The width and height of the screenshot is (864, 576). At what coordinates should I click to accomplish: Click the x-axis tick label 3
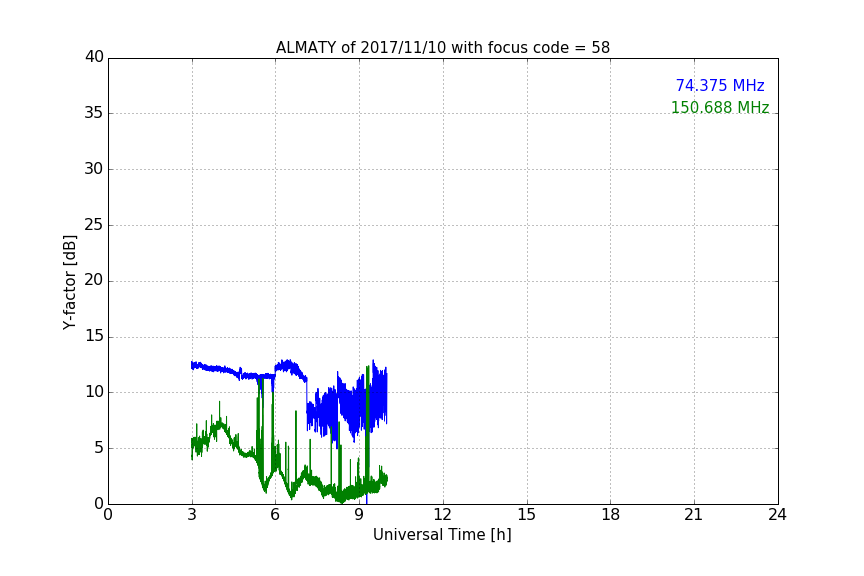[x=192, y=515]
